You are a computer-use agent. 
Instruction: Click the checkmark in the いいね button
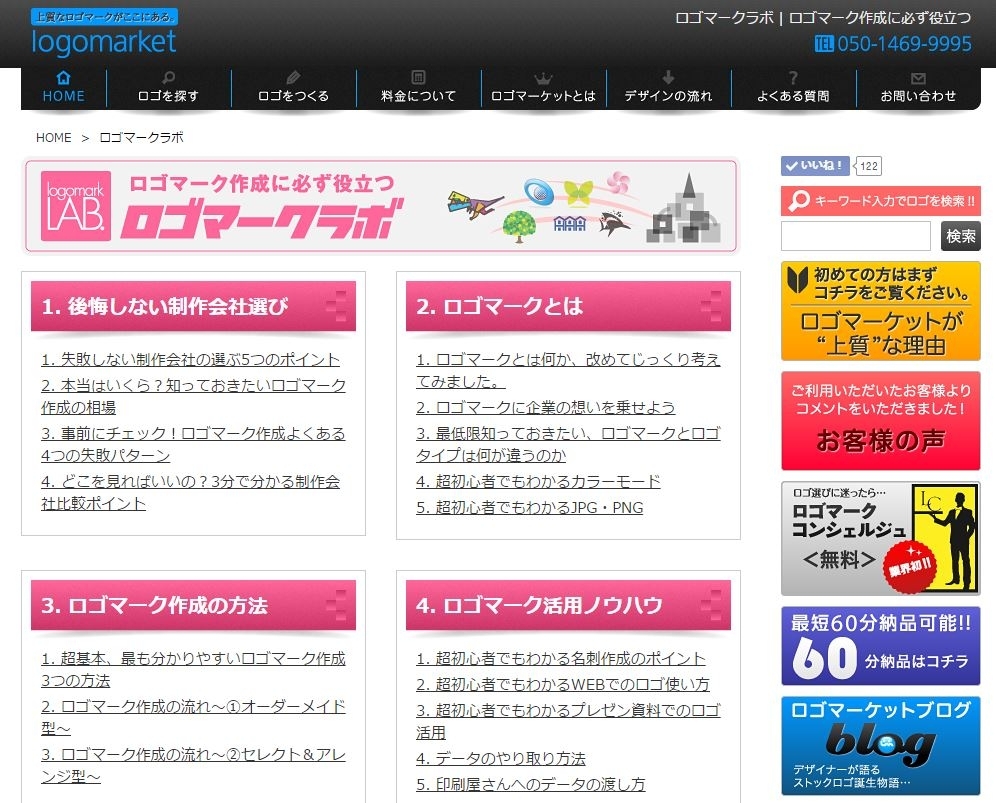(791, 166)
